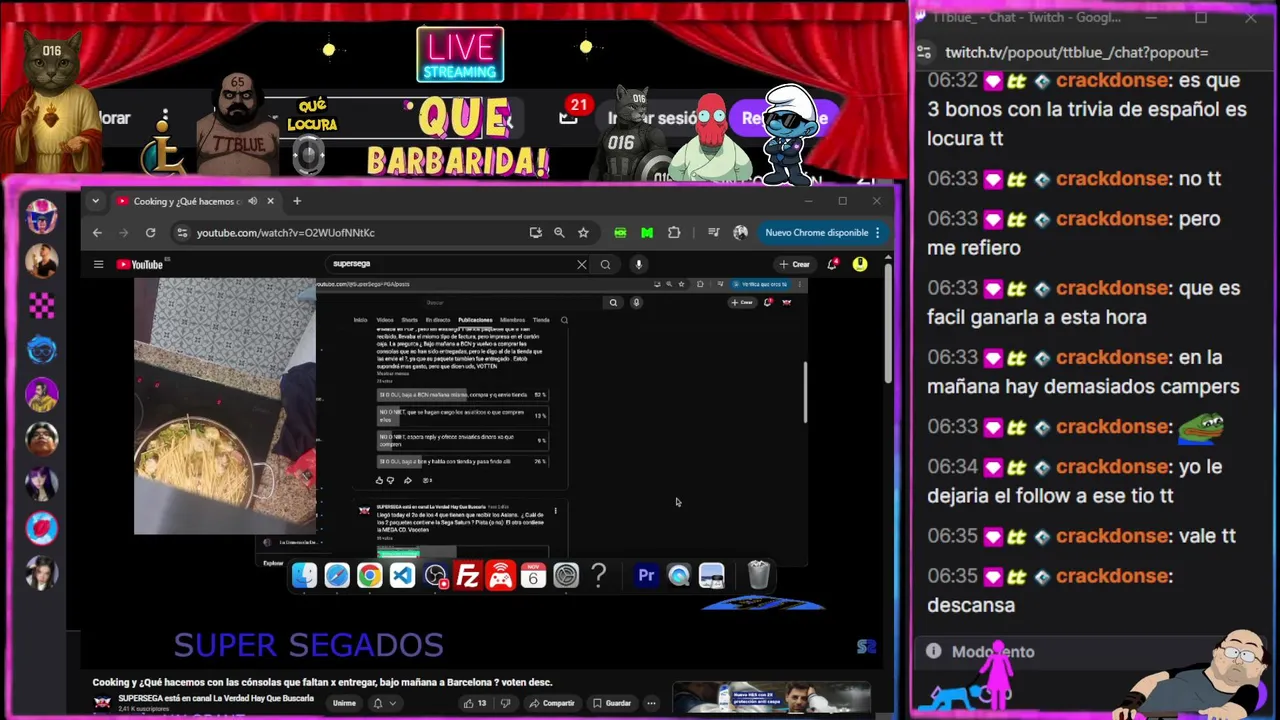1280x720 pixels.
Task: Click the Unirme membership button
Action: 344,703
